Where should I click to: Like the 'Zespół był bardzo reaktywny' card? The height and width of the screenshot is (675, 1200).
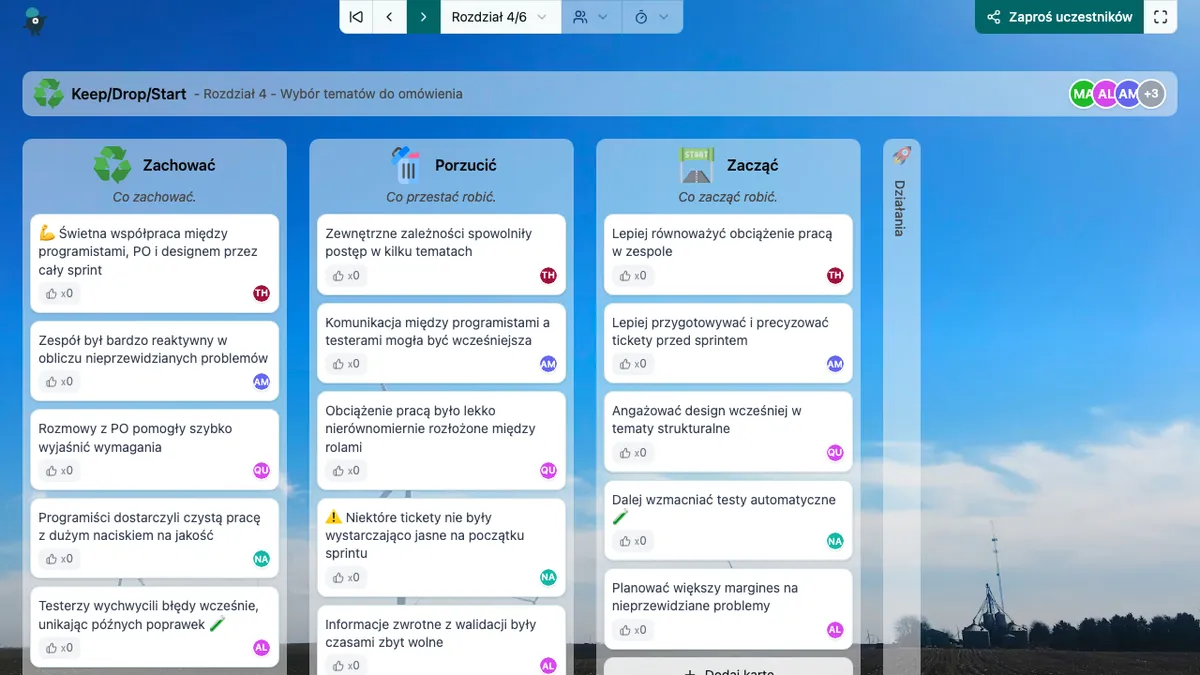pos(59,382)
